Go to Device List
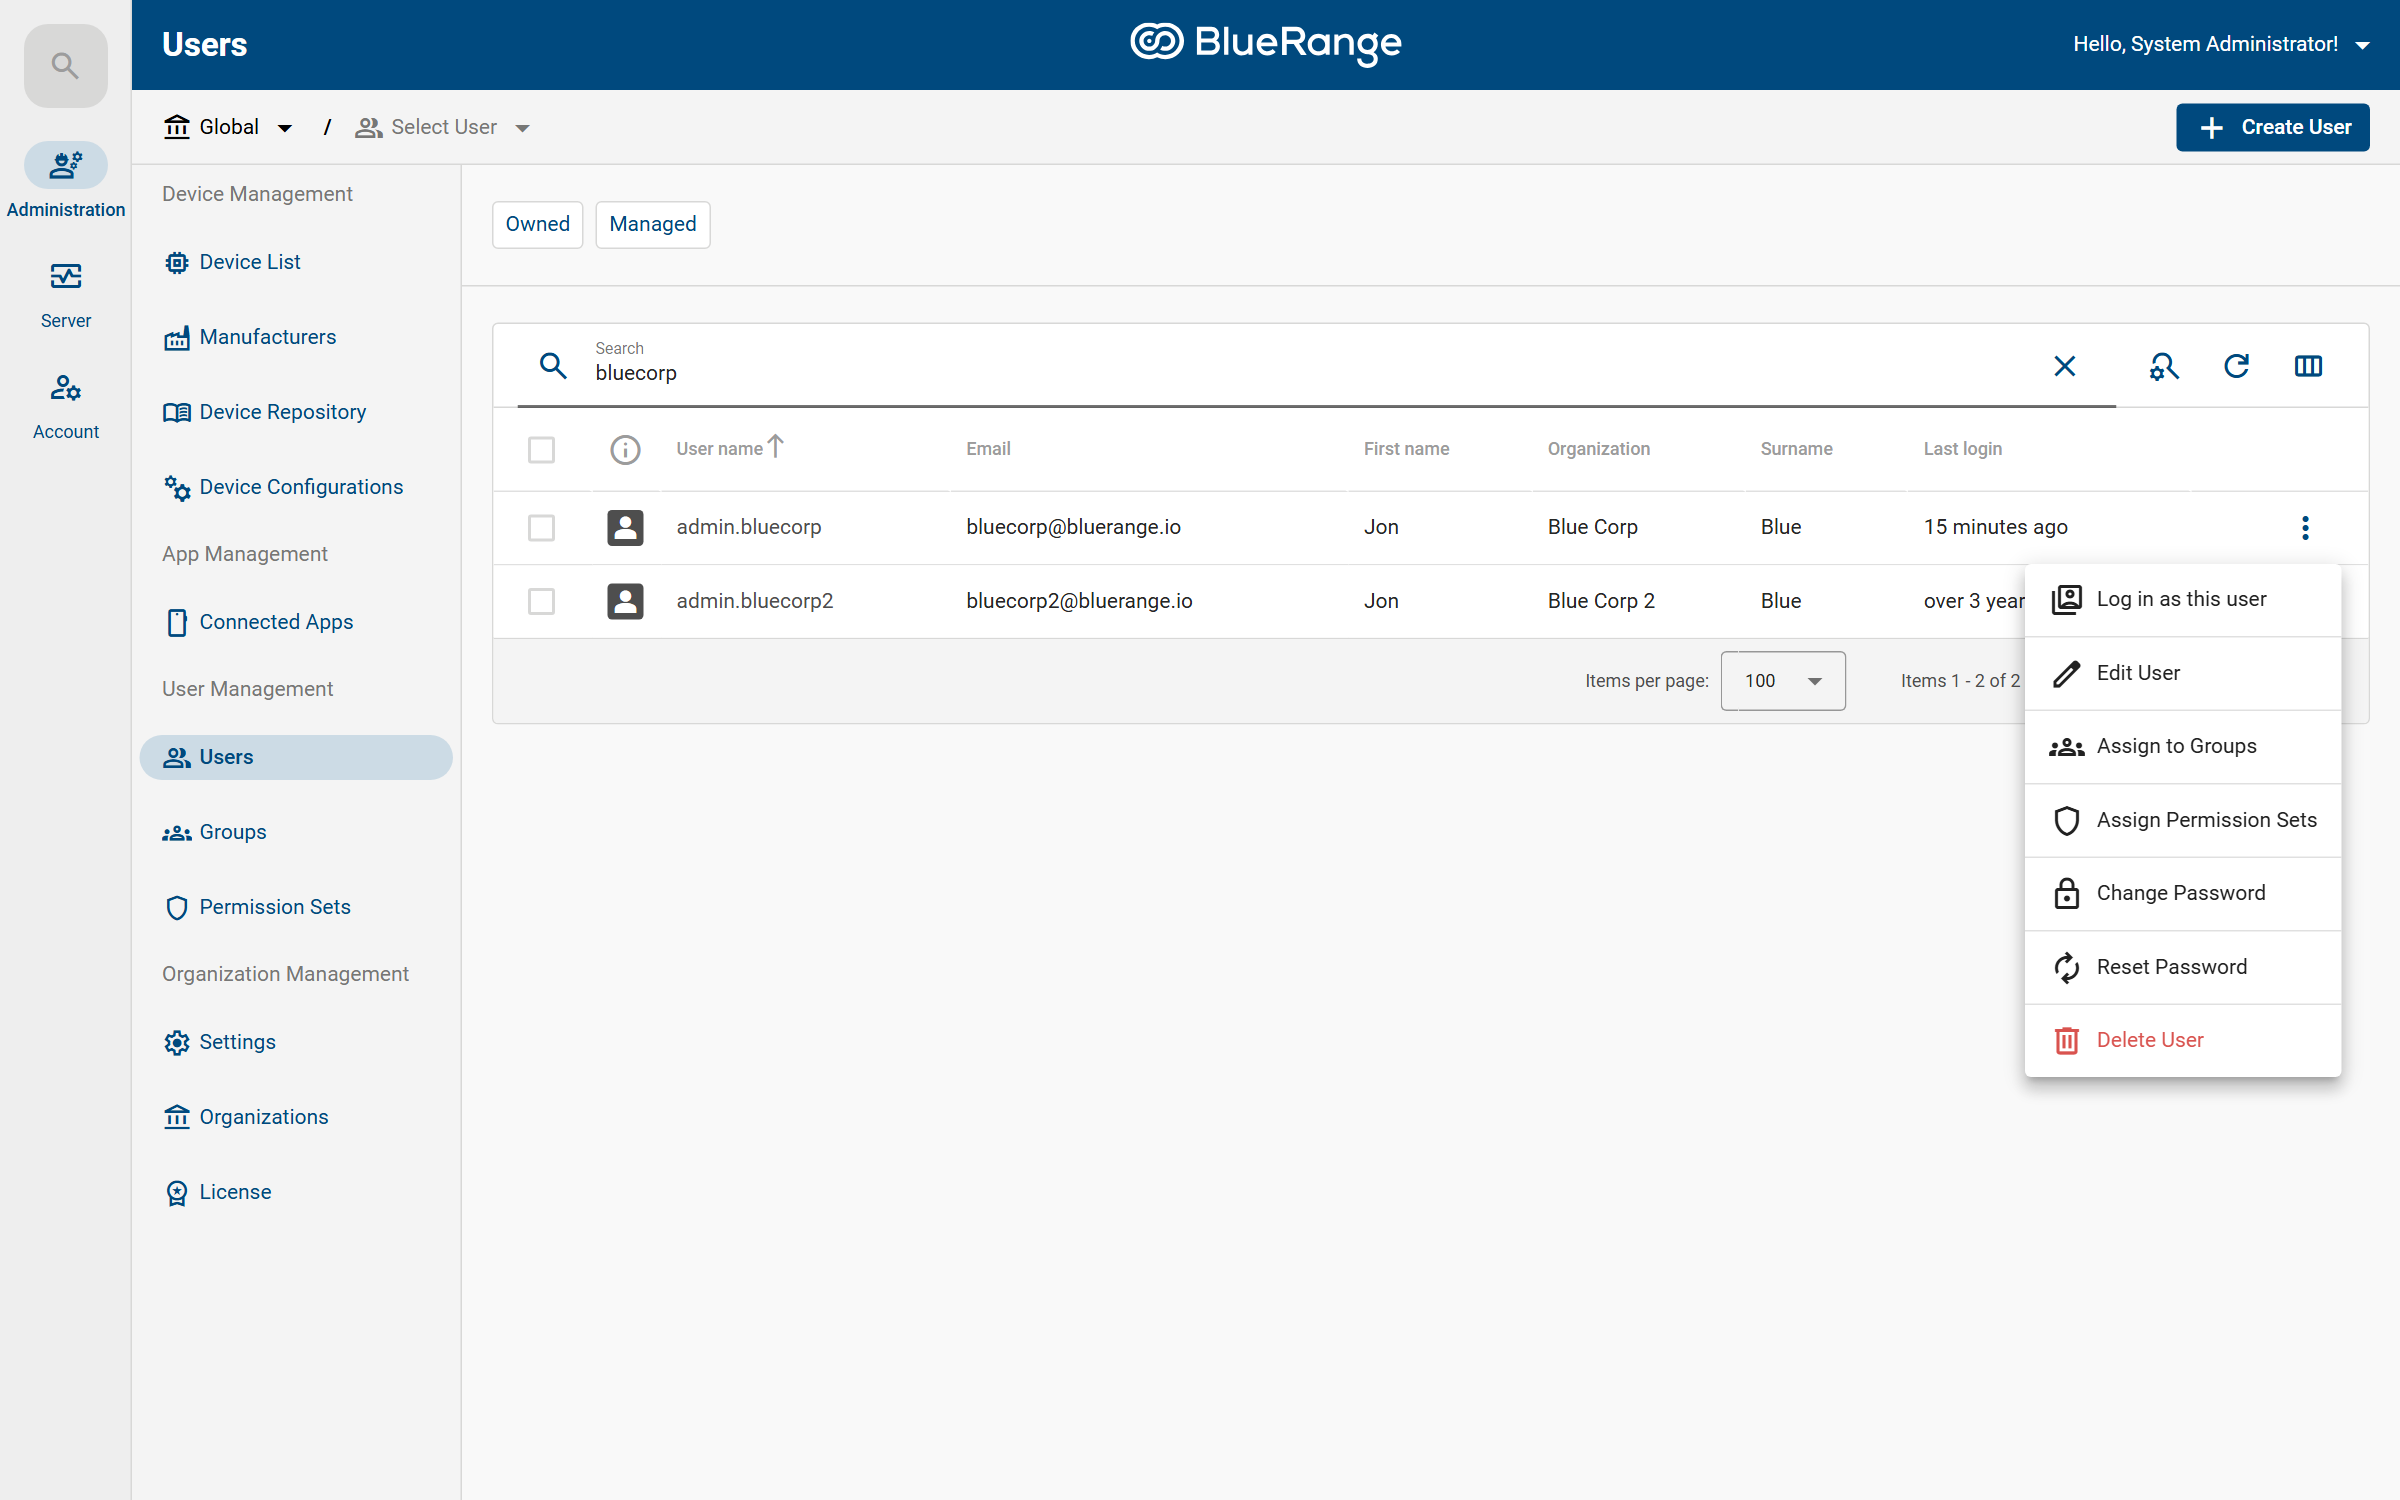This screenshot has height=1500, width=2400. tap(296, 262)
